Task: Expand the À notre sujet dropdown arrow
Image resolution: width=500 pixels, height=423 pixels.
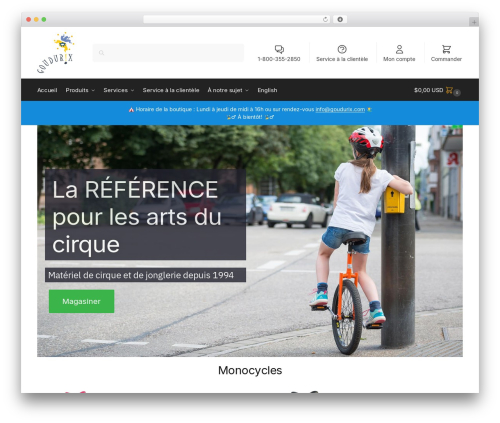Action: tap(247, 90)
